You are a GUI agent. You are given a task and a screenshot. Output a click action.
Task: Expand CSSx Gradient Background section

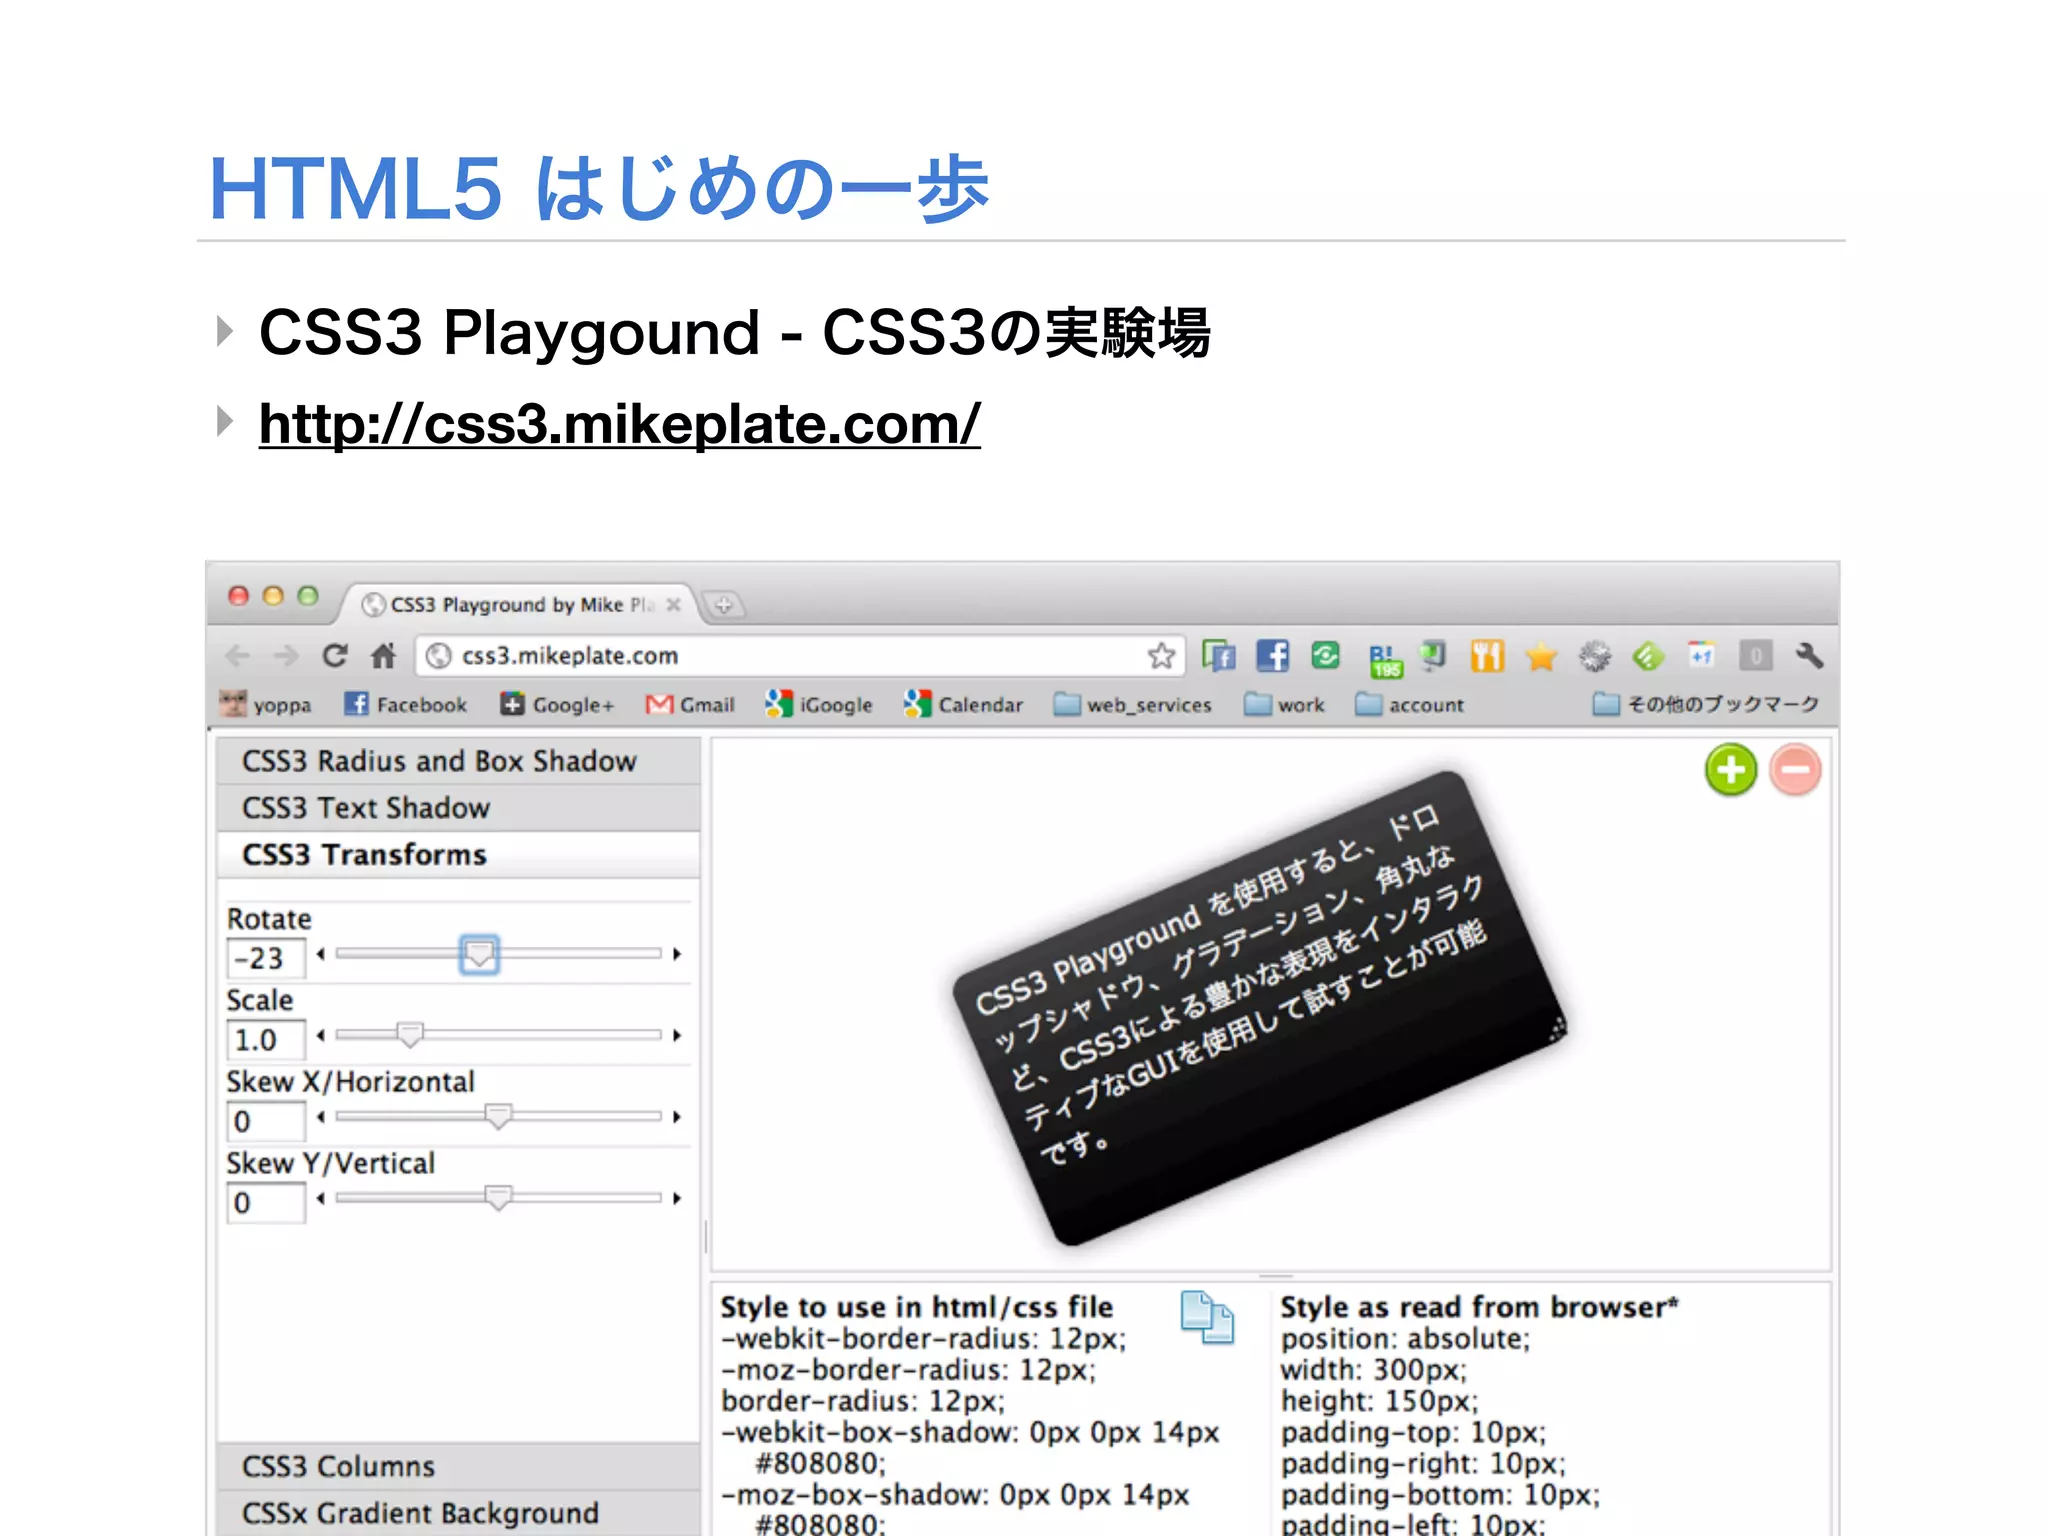click(x=458, y=1513)
